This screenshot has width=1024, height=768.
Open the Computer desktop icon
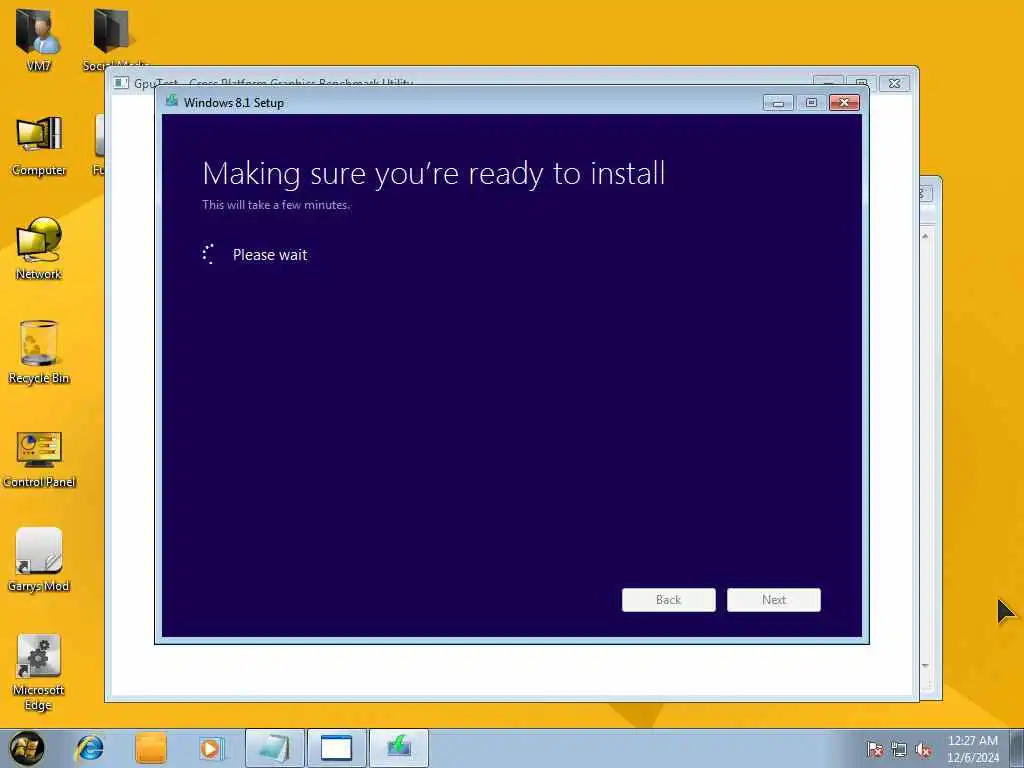pyautogui.click(x=39, y=146)
